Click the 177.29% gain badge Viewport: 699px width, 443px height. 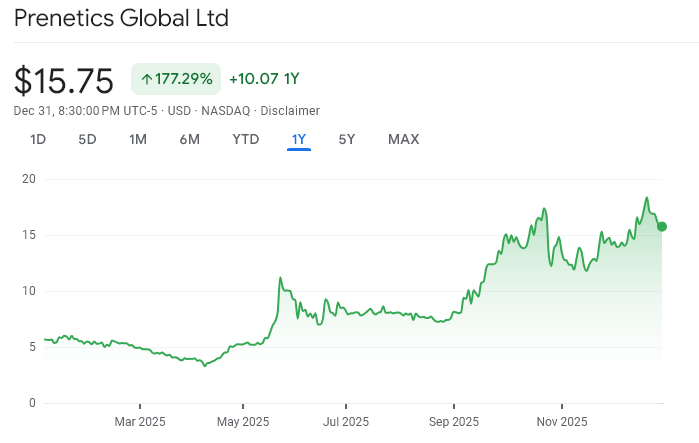click(x=175, y=79)
